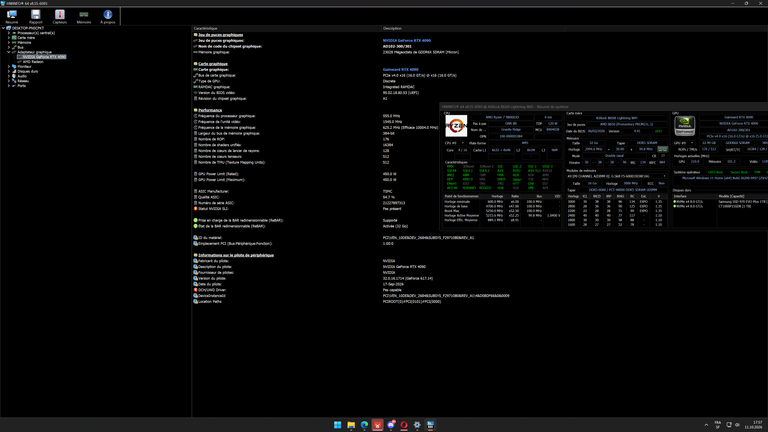The height and width of the screenshot is (432, 768).
Task: Open the memory module selector dropdown
Action: [x=617, y=176]
